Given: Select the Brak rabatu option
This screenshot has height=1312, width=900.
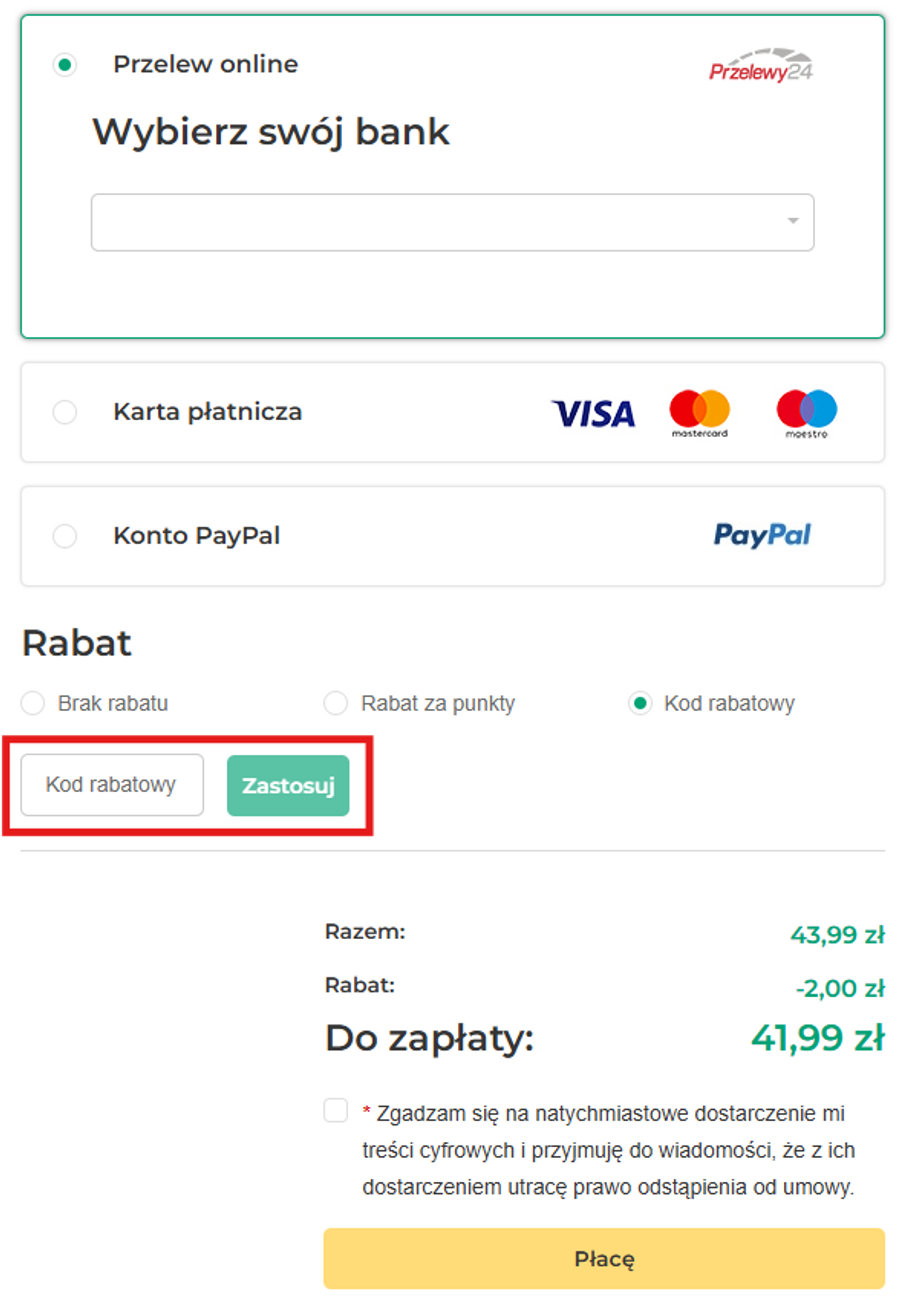Looking at the screenshot, I should coord(33,703).
